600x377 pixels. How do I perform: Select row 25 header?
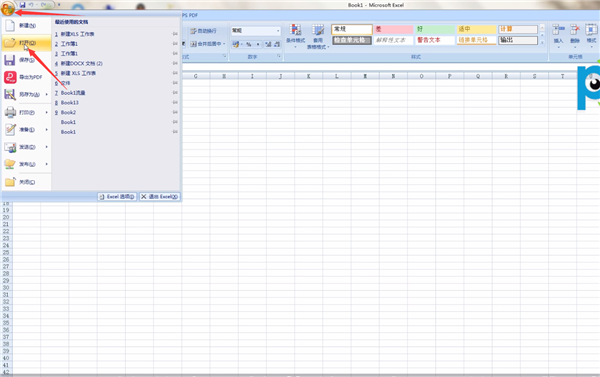point(6,253)
